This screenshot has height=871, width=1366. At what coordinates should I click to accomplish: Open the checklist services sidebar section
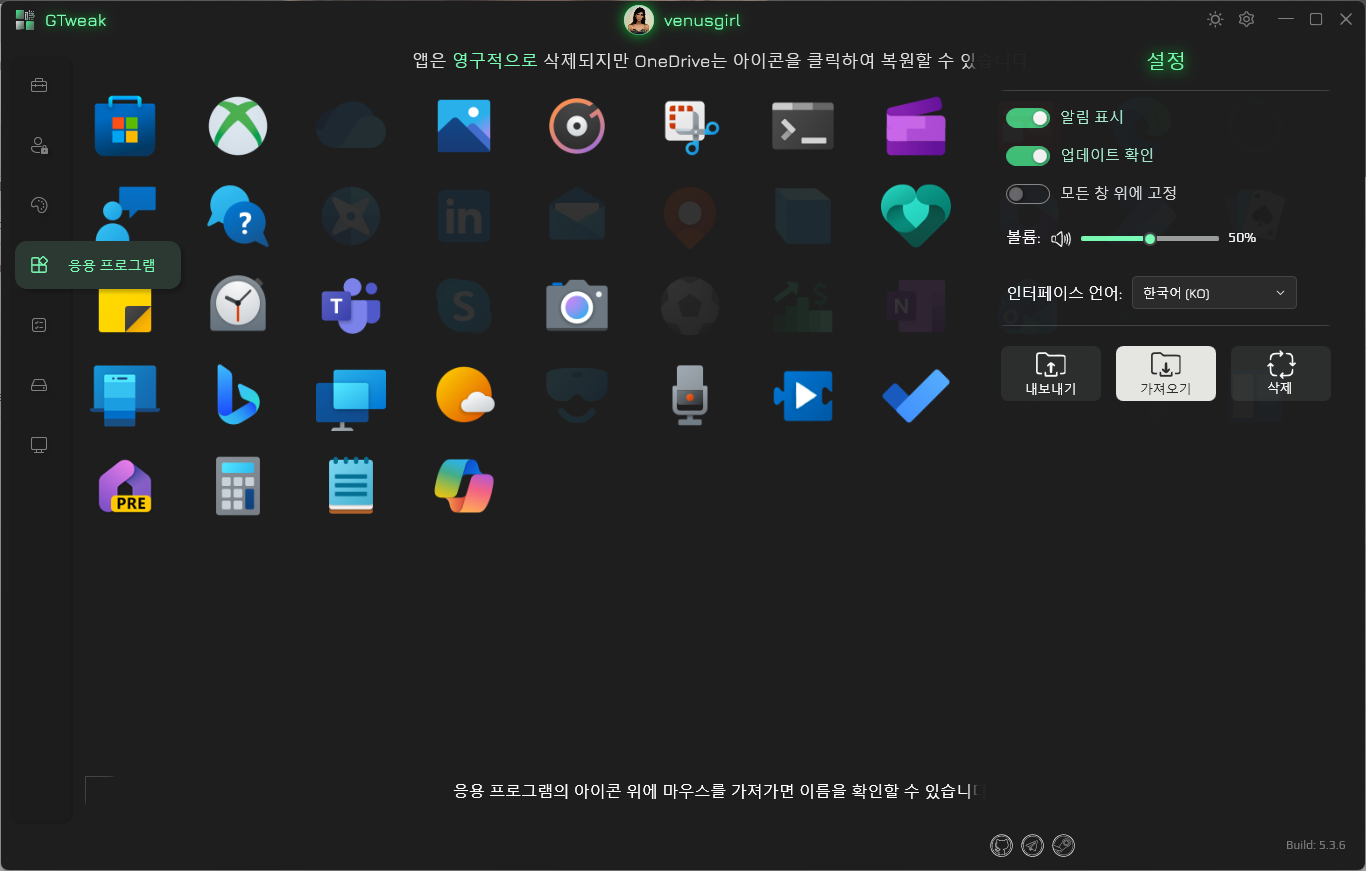[x=39, y=325]
